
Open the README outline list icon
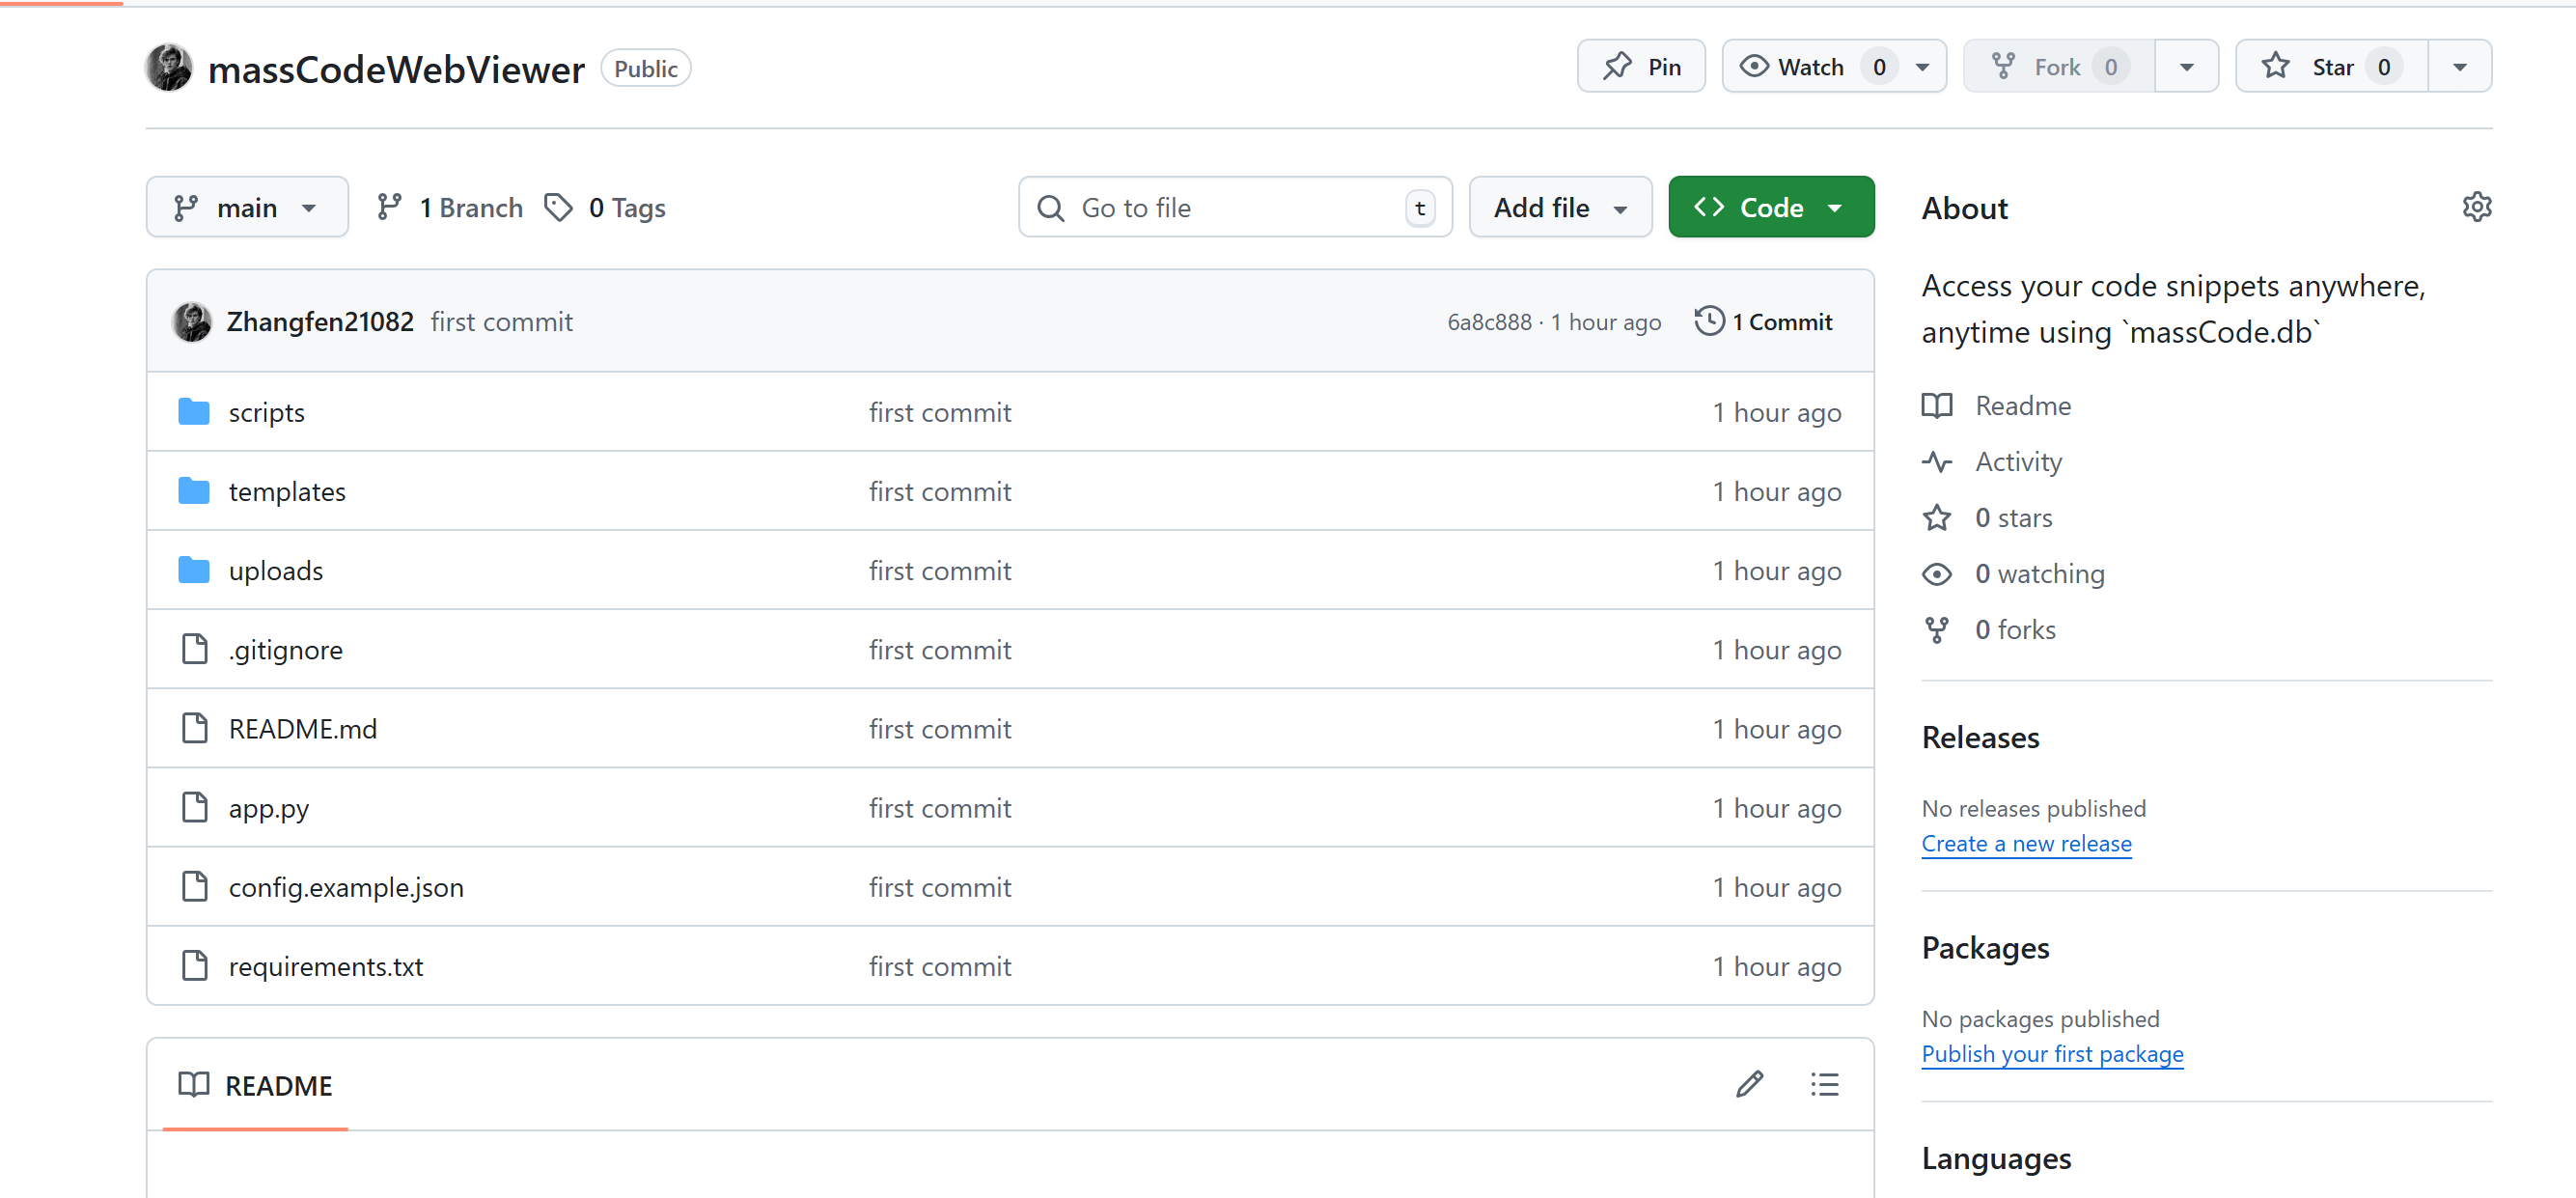[1824, 1084]
